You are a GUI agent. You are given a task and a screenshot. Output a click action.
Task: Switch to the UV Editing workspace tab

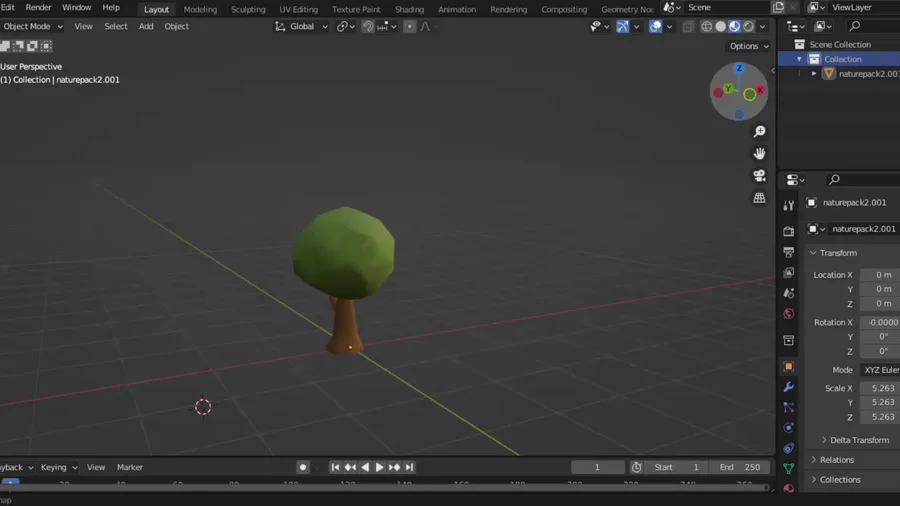[x=298, y=9]
